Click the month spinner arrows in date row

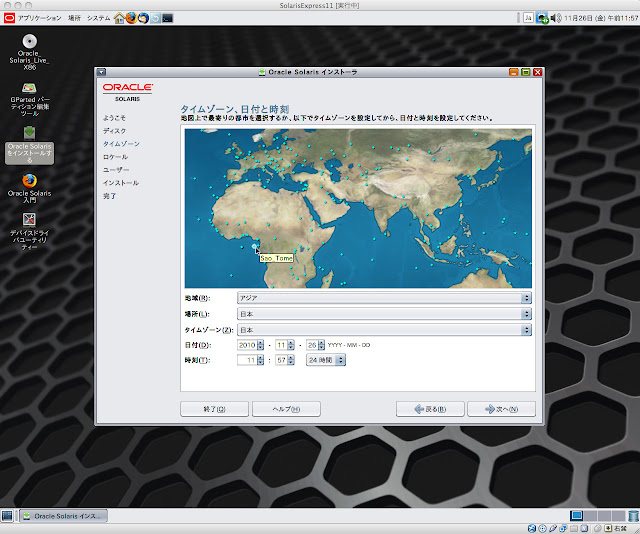[291, 345]
